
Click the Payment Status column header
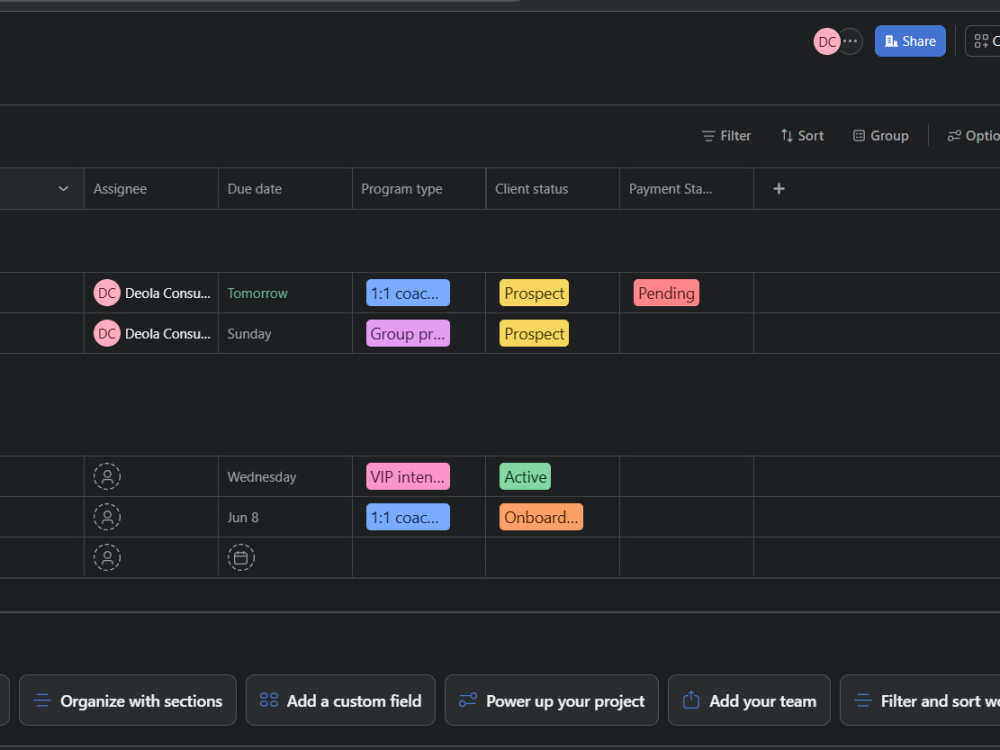click(x=686, y=189)
